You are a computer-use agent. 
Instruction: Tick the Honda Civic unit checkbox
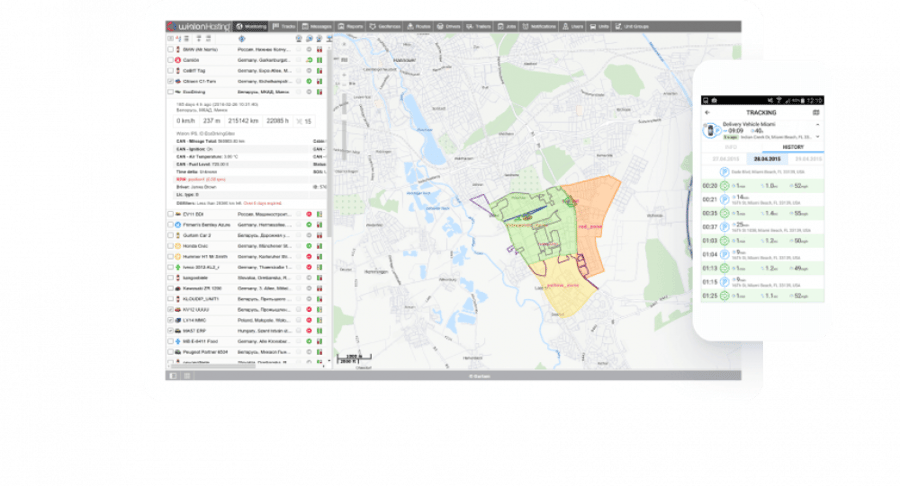170,246
